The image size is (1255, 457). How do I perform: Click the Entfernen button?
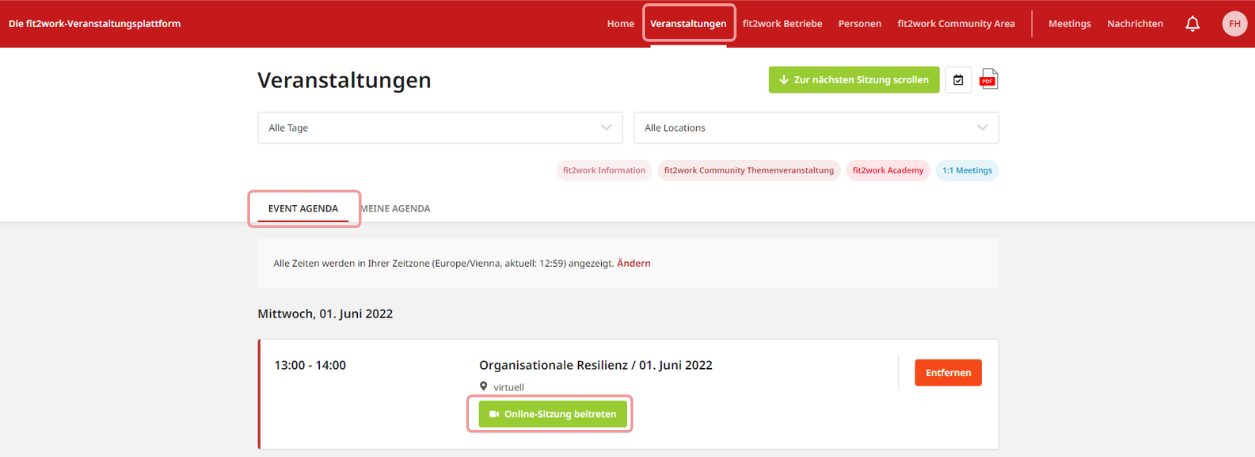[948, 372]
